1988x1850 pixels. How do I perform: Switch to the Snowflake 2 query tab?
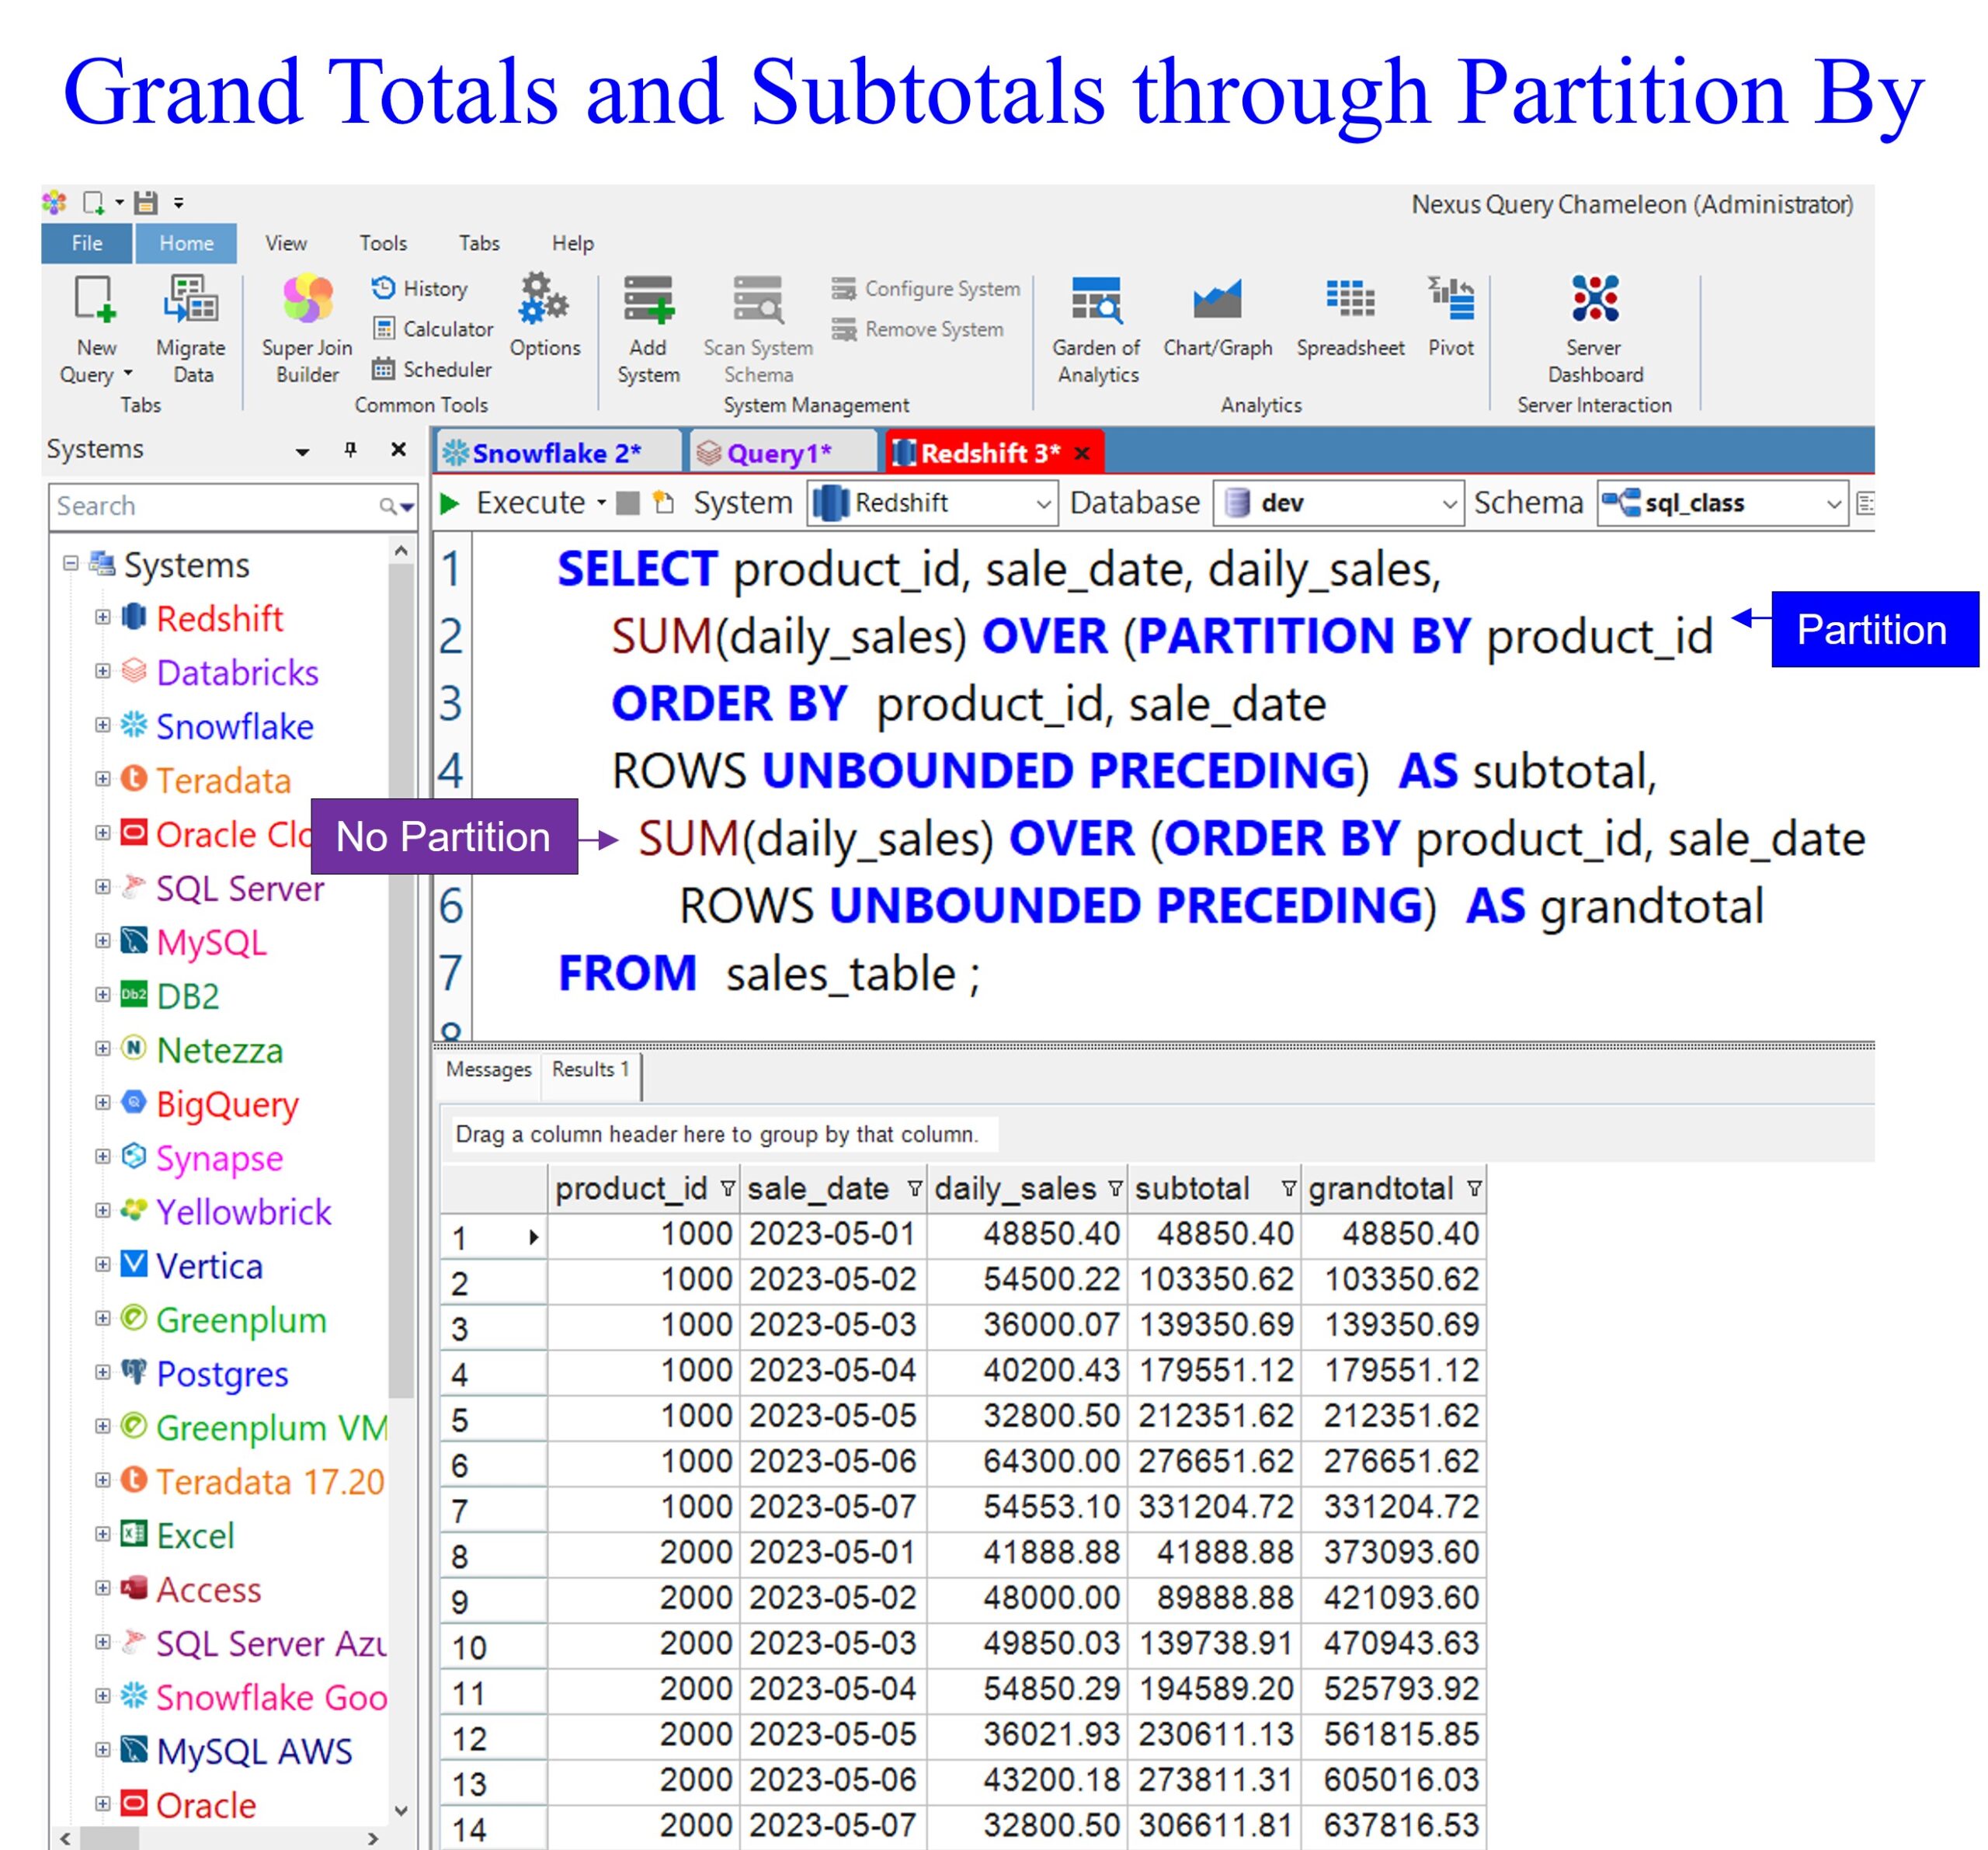pos(556,453)
